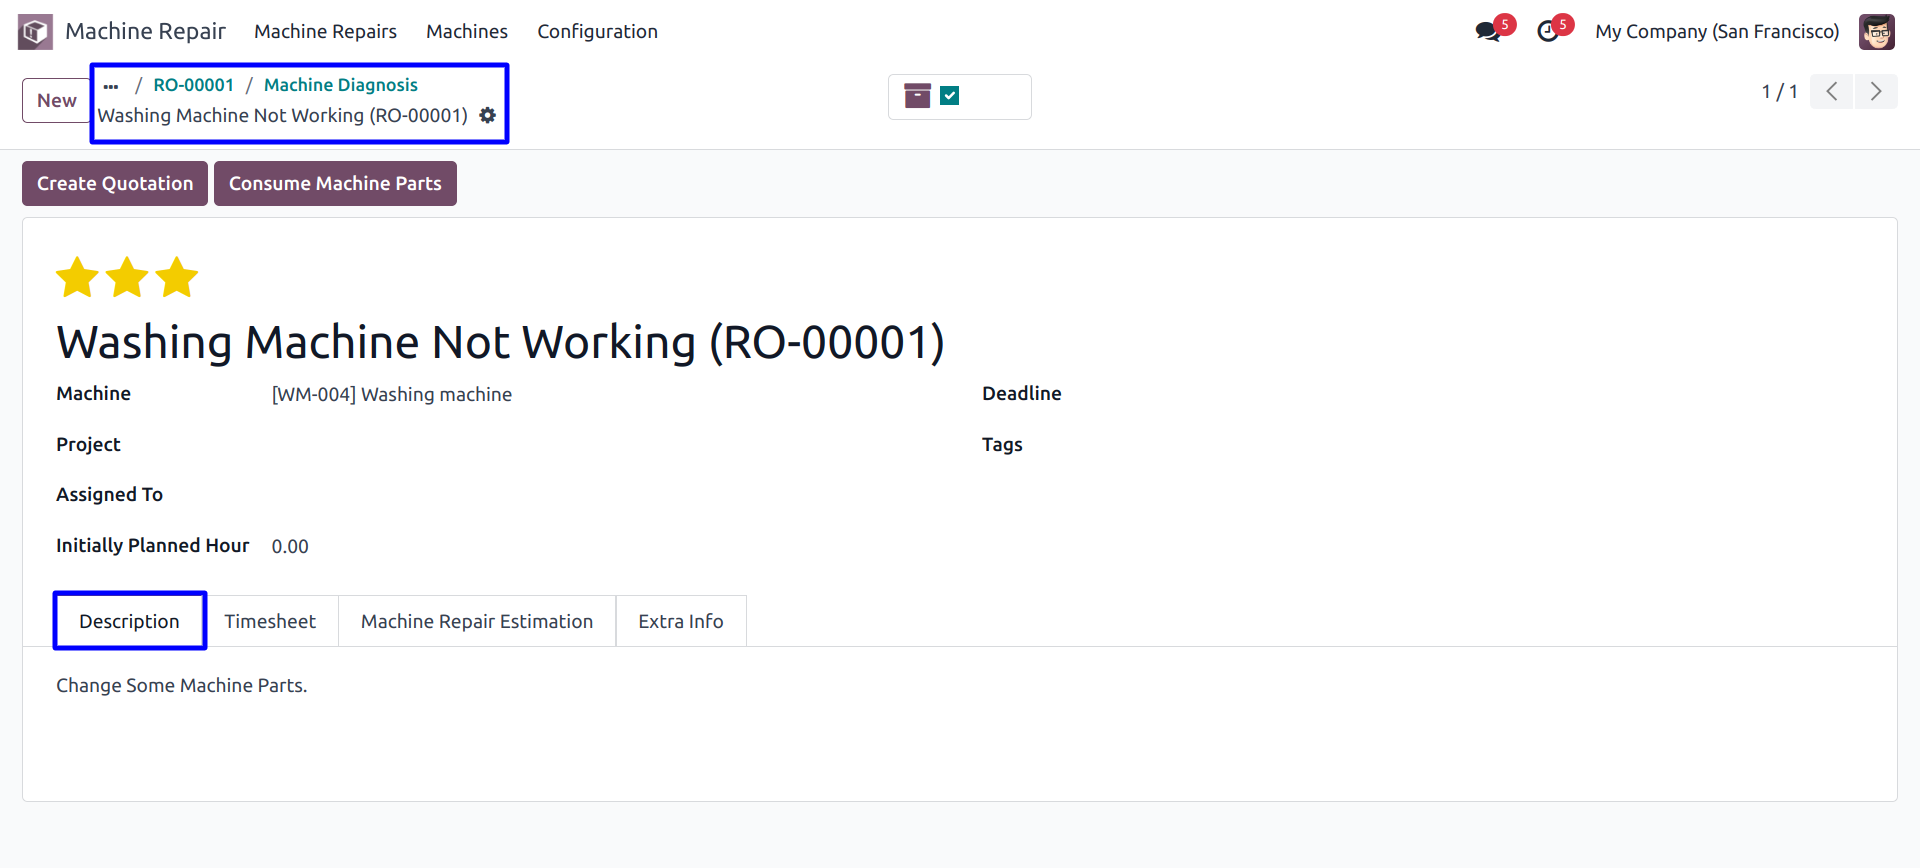This screenshot has width=1920, height=868.
Task: Go to next record arrow
Action: [x=1876, y=91]
